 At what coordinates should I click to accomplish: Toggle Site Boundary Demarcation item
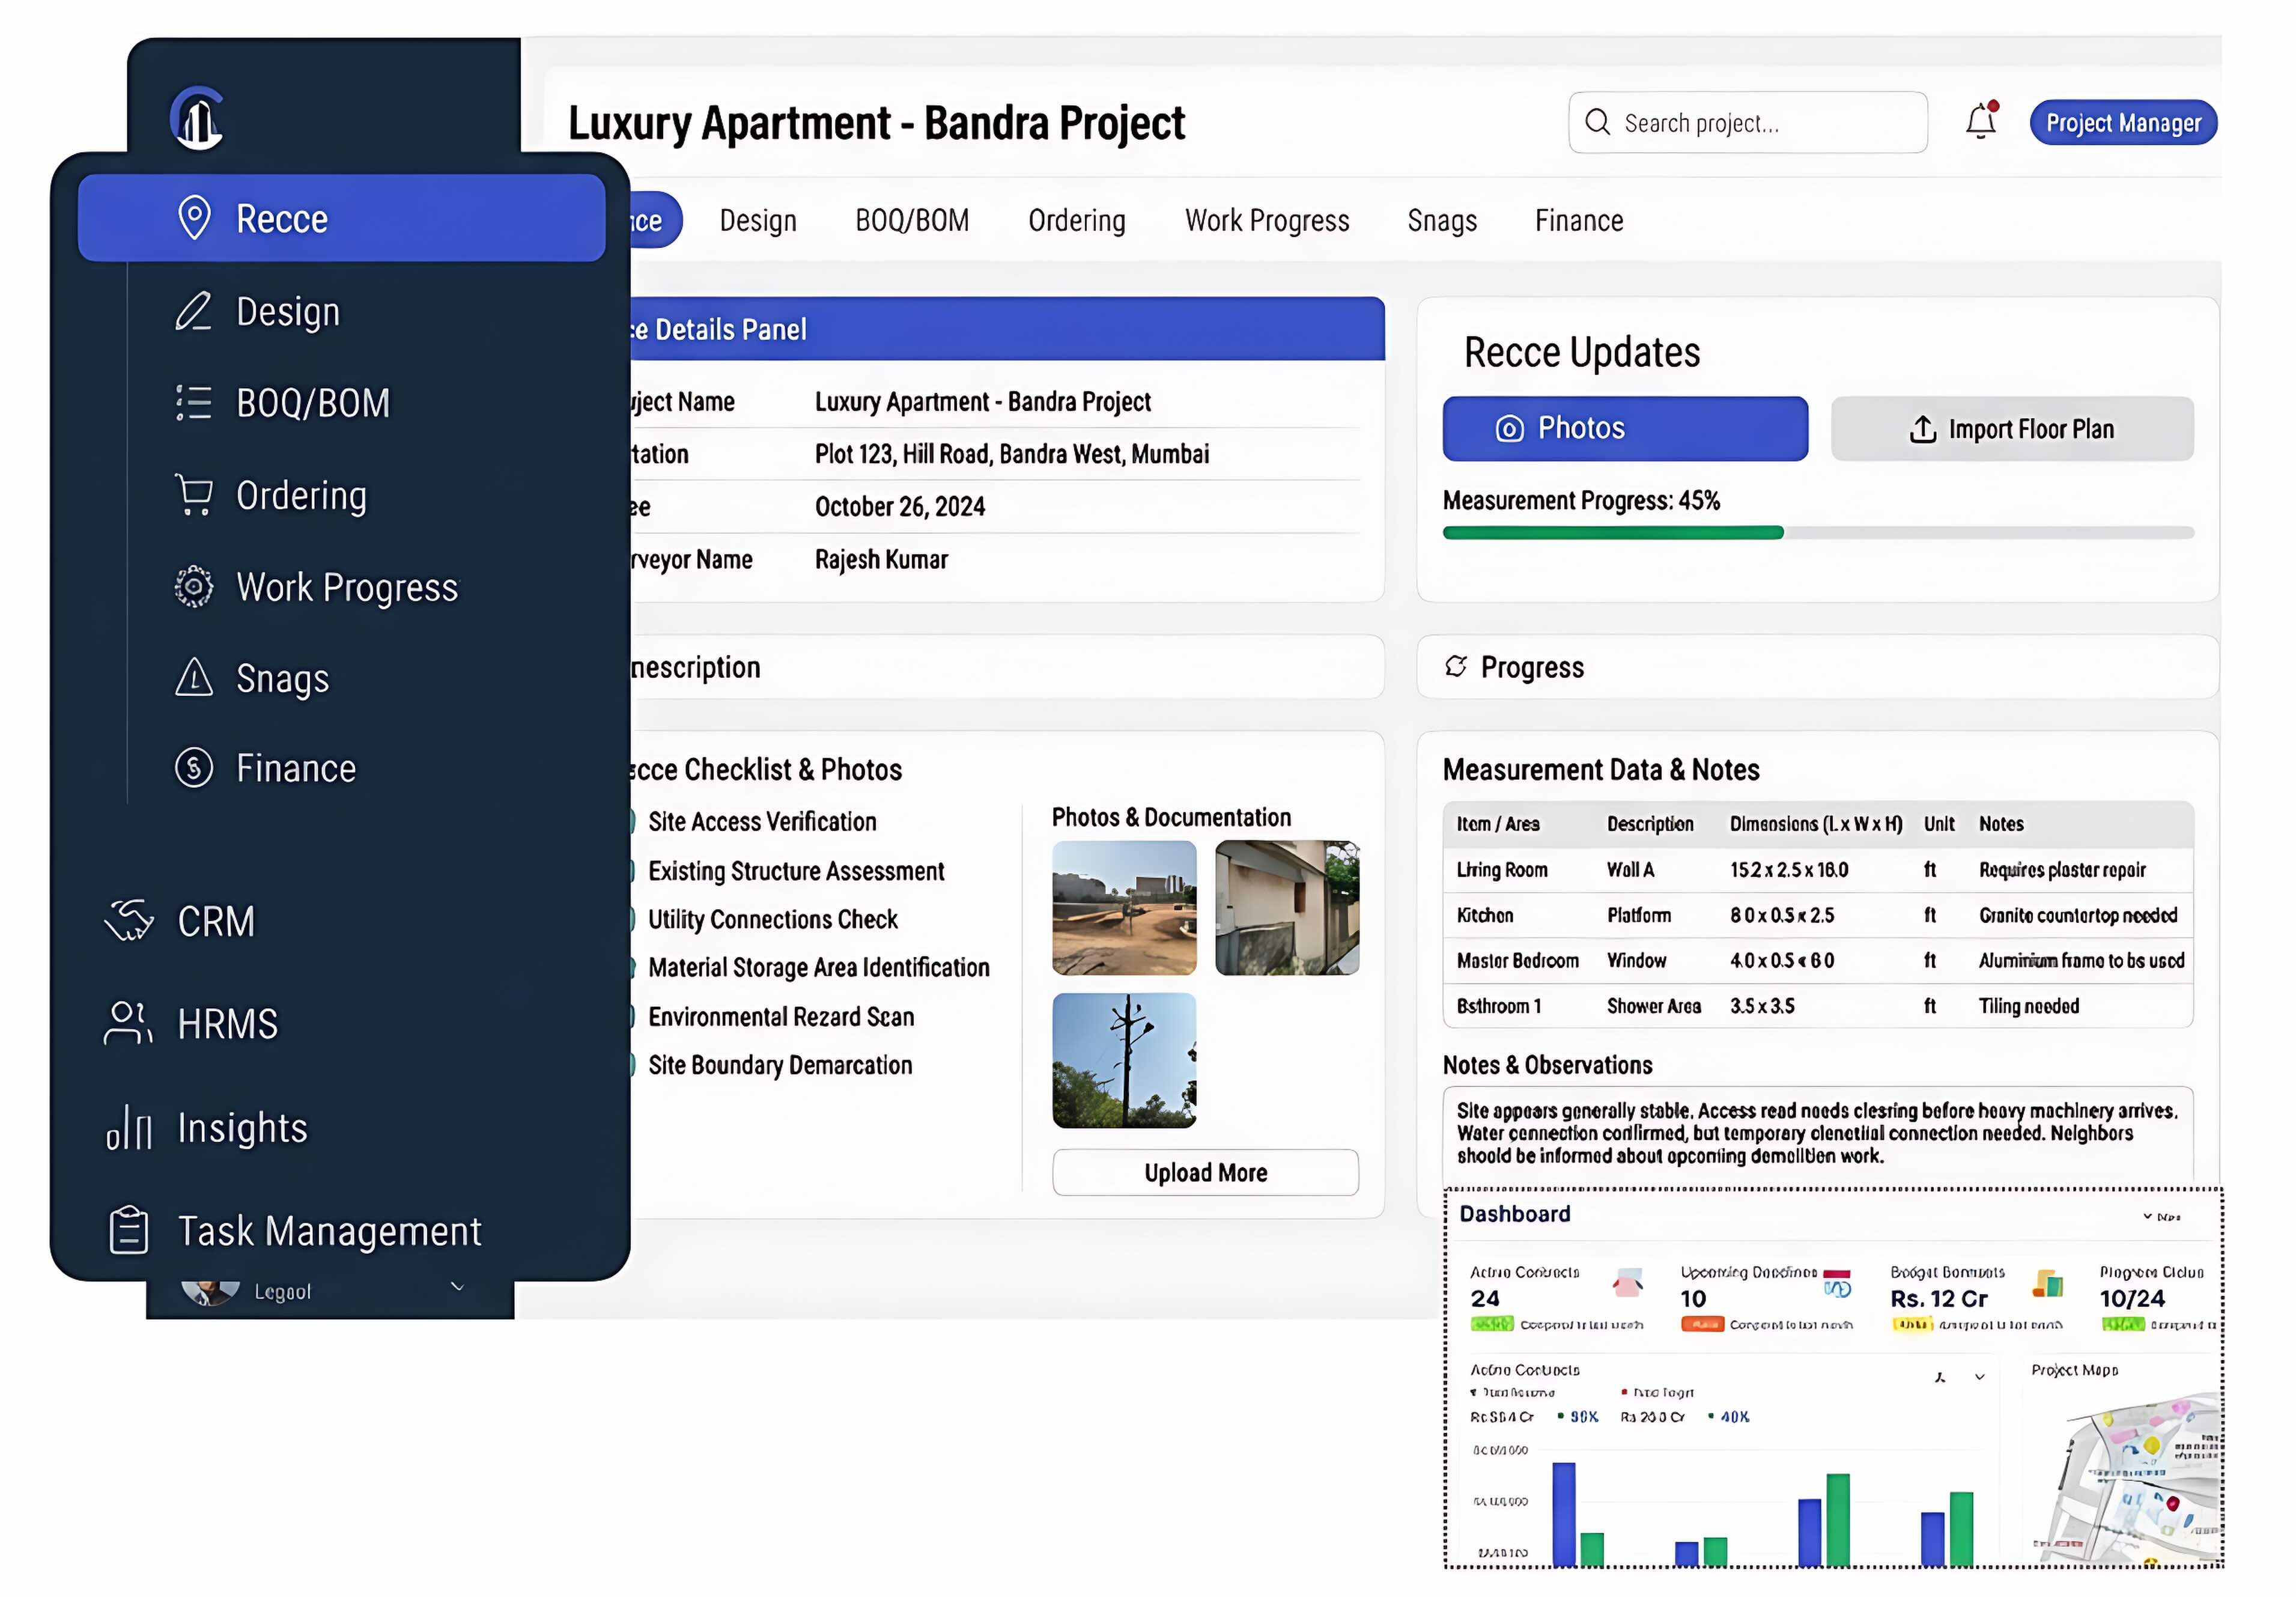point(633,1065)
